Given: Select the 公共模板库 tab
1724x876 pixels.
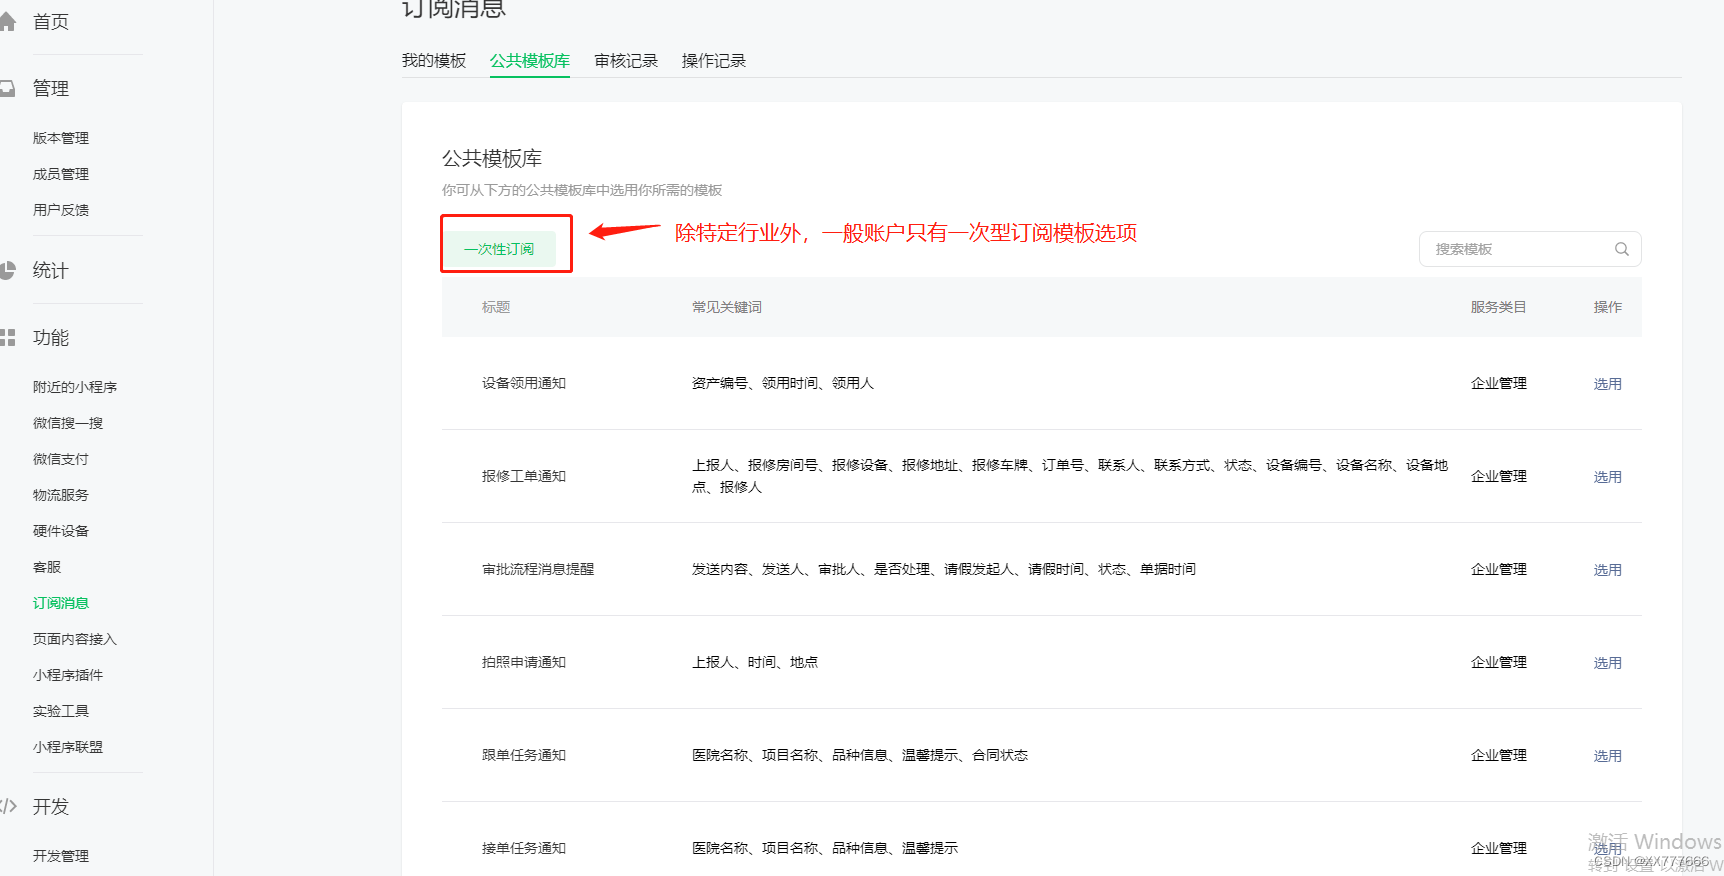Looking at the screenshot, I should tap(530, 61).
